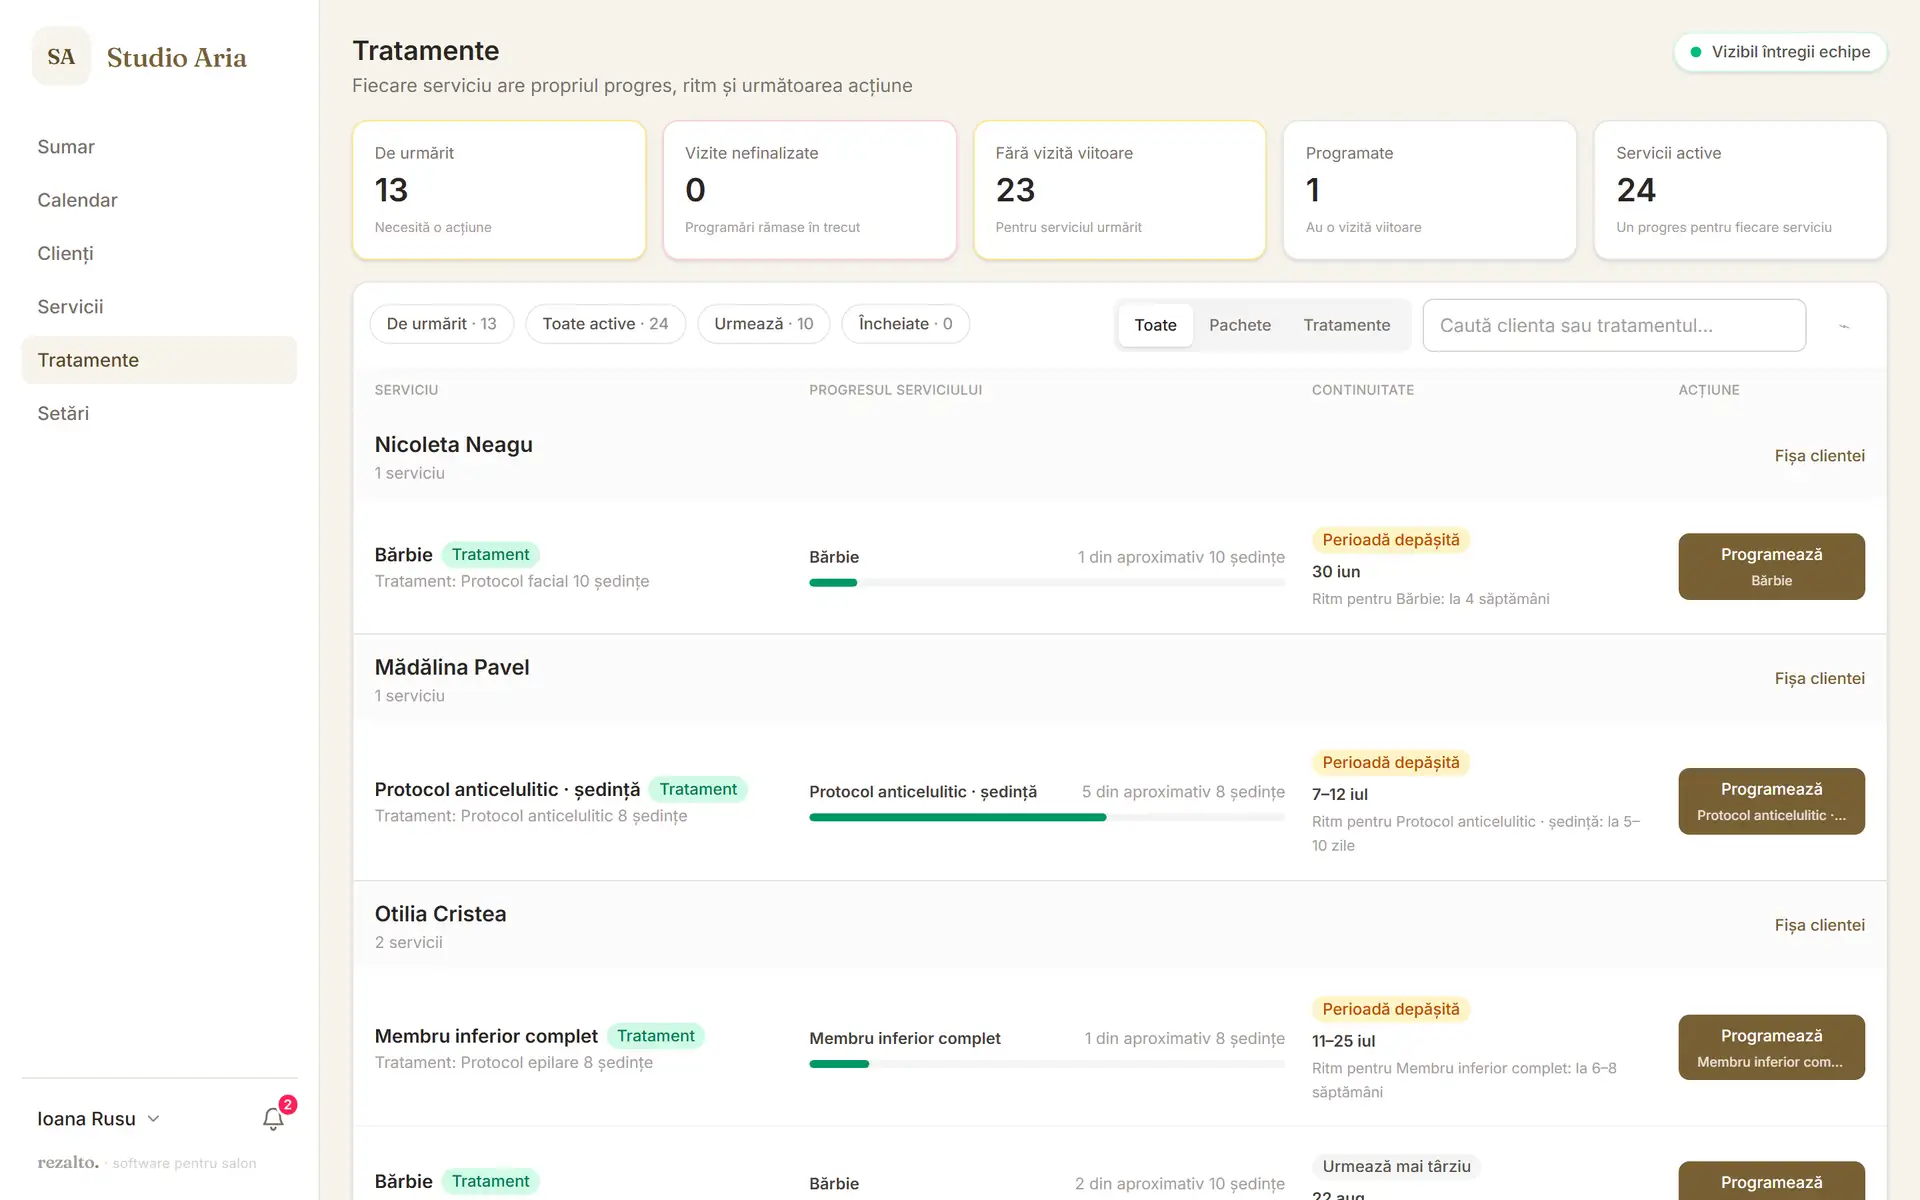Click the ACȚIUNE column header
The image size is (1920, 1200).
click(x=1708, y=390)
